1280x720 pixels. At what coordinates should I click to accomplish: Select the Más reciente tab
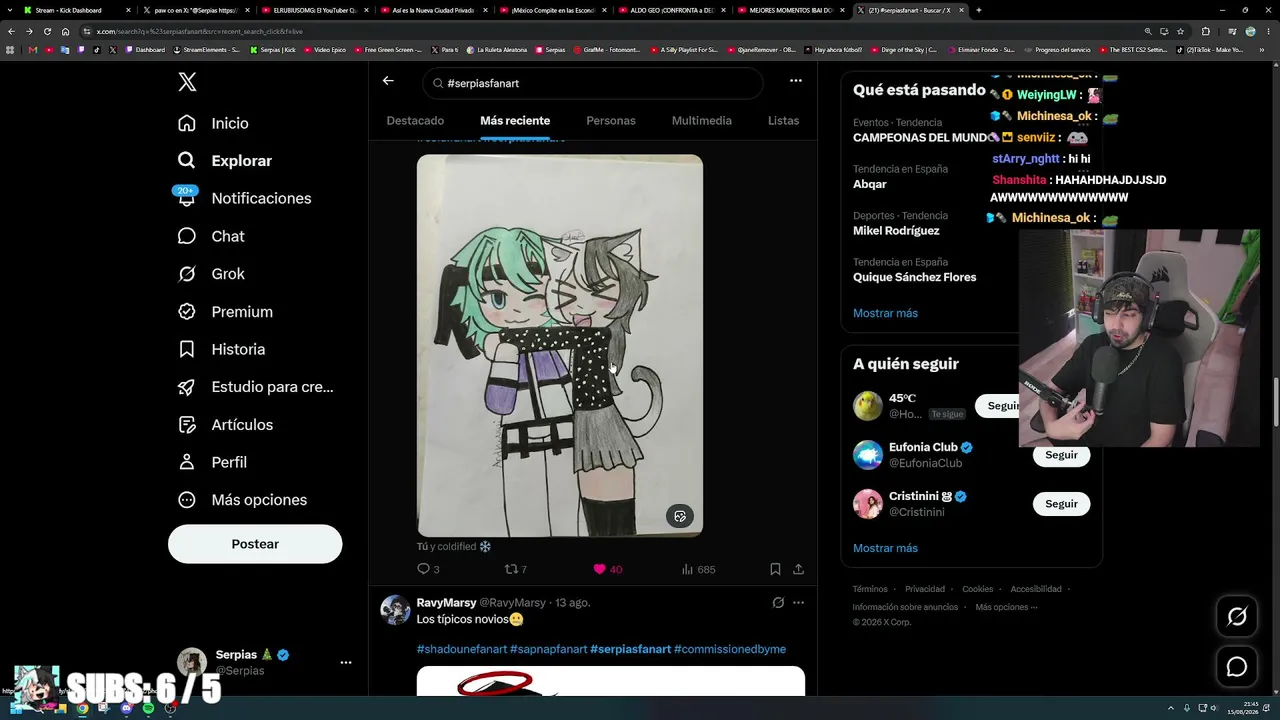coord(515,121)
